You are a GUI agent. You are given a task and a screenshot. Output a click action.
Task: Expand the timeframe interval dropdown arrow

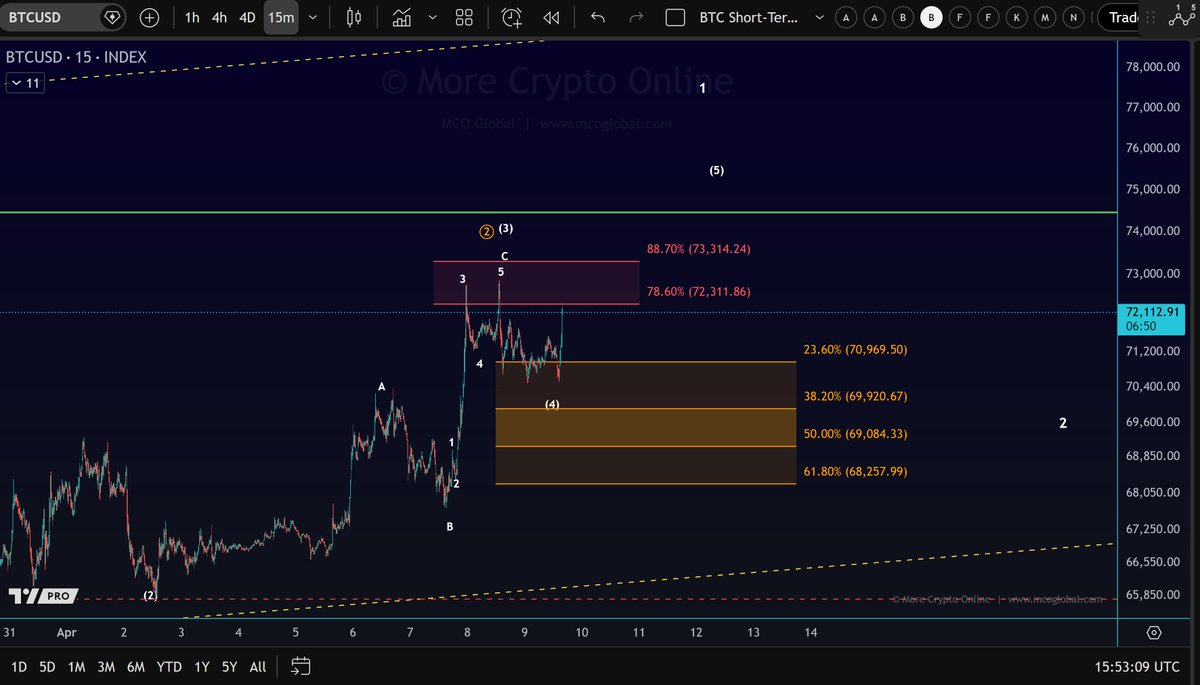point(314,17)
